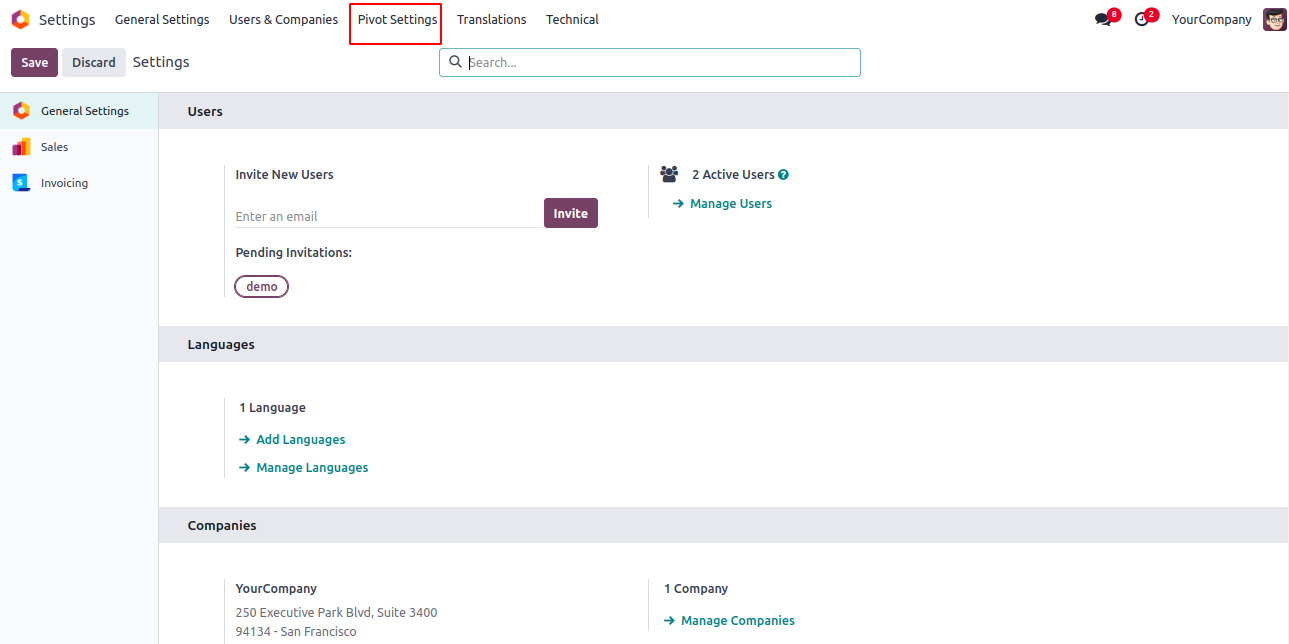Open the Discuss messages icon
The image size is (1289, 644).
(x=1103, y=20)
